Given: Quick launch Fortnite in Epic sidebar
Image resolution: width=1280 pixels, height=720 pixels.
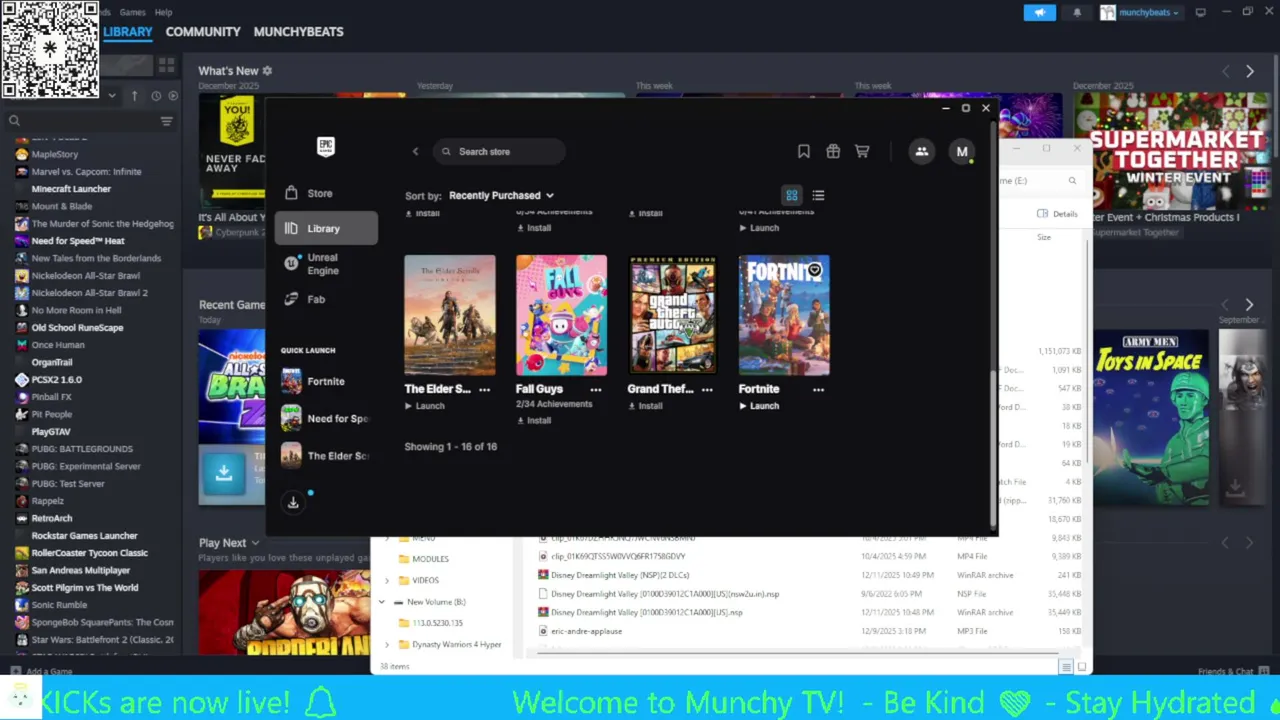Looking at the screenshot, I should [326, 381].
